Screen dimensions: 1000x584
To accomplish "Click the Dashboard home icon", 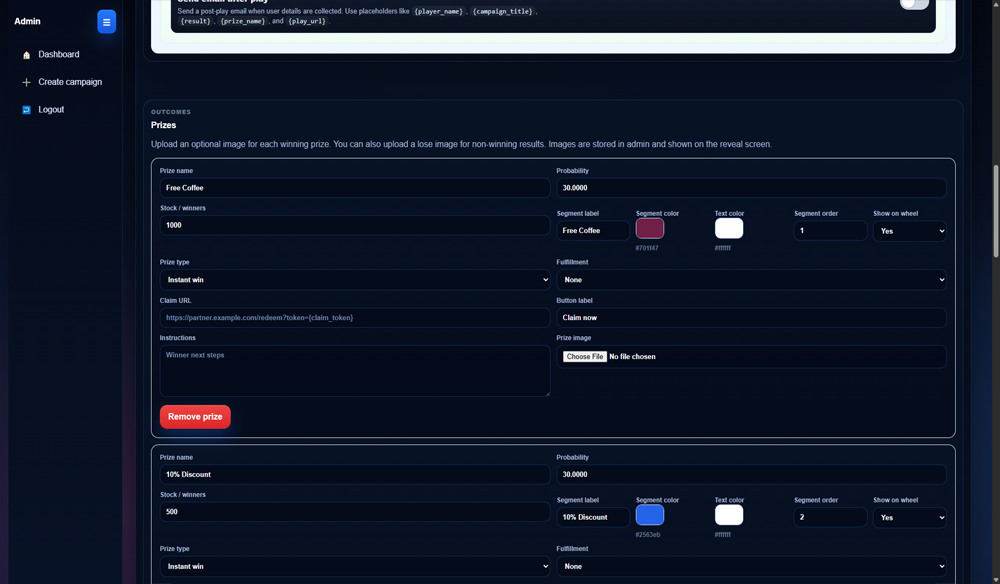I will click(x=26, y=55).
